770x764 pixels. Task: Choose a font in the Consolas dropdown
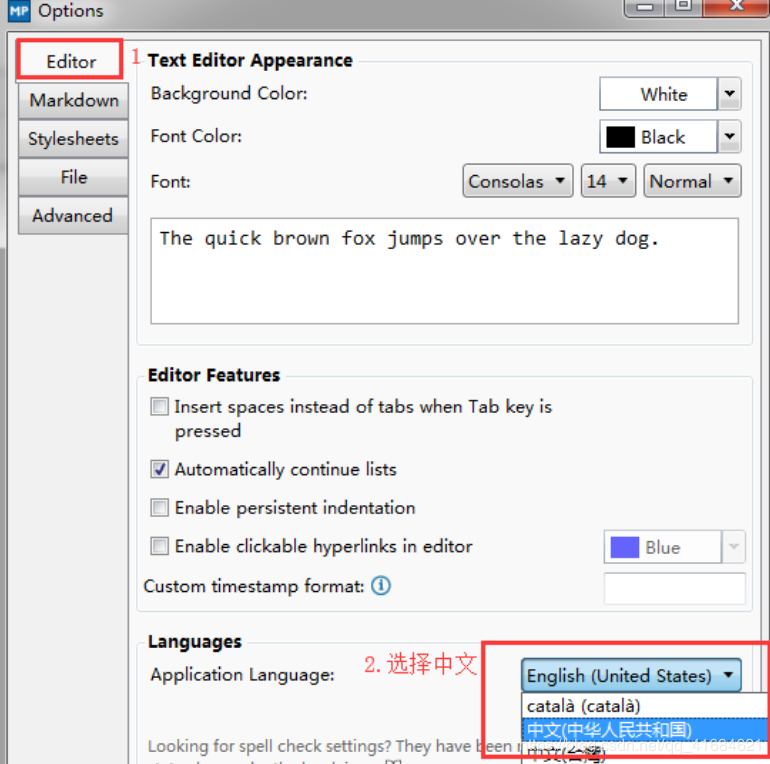click(x=518, y=181)
